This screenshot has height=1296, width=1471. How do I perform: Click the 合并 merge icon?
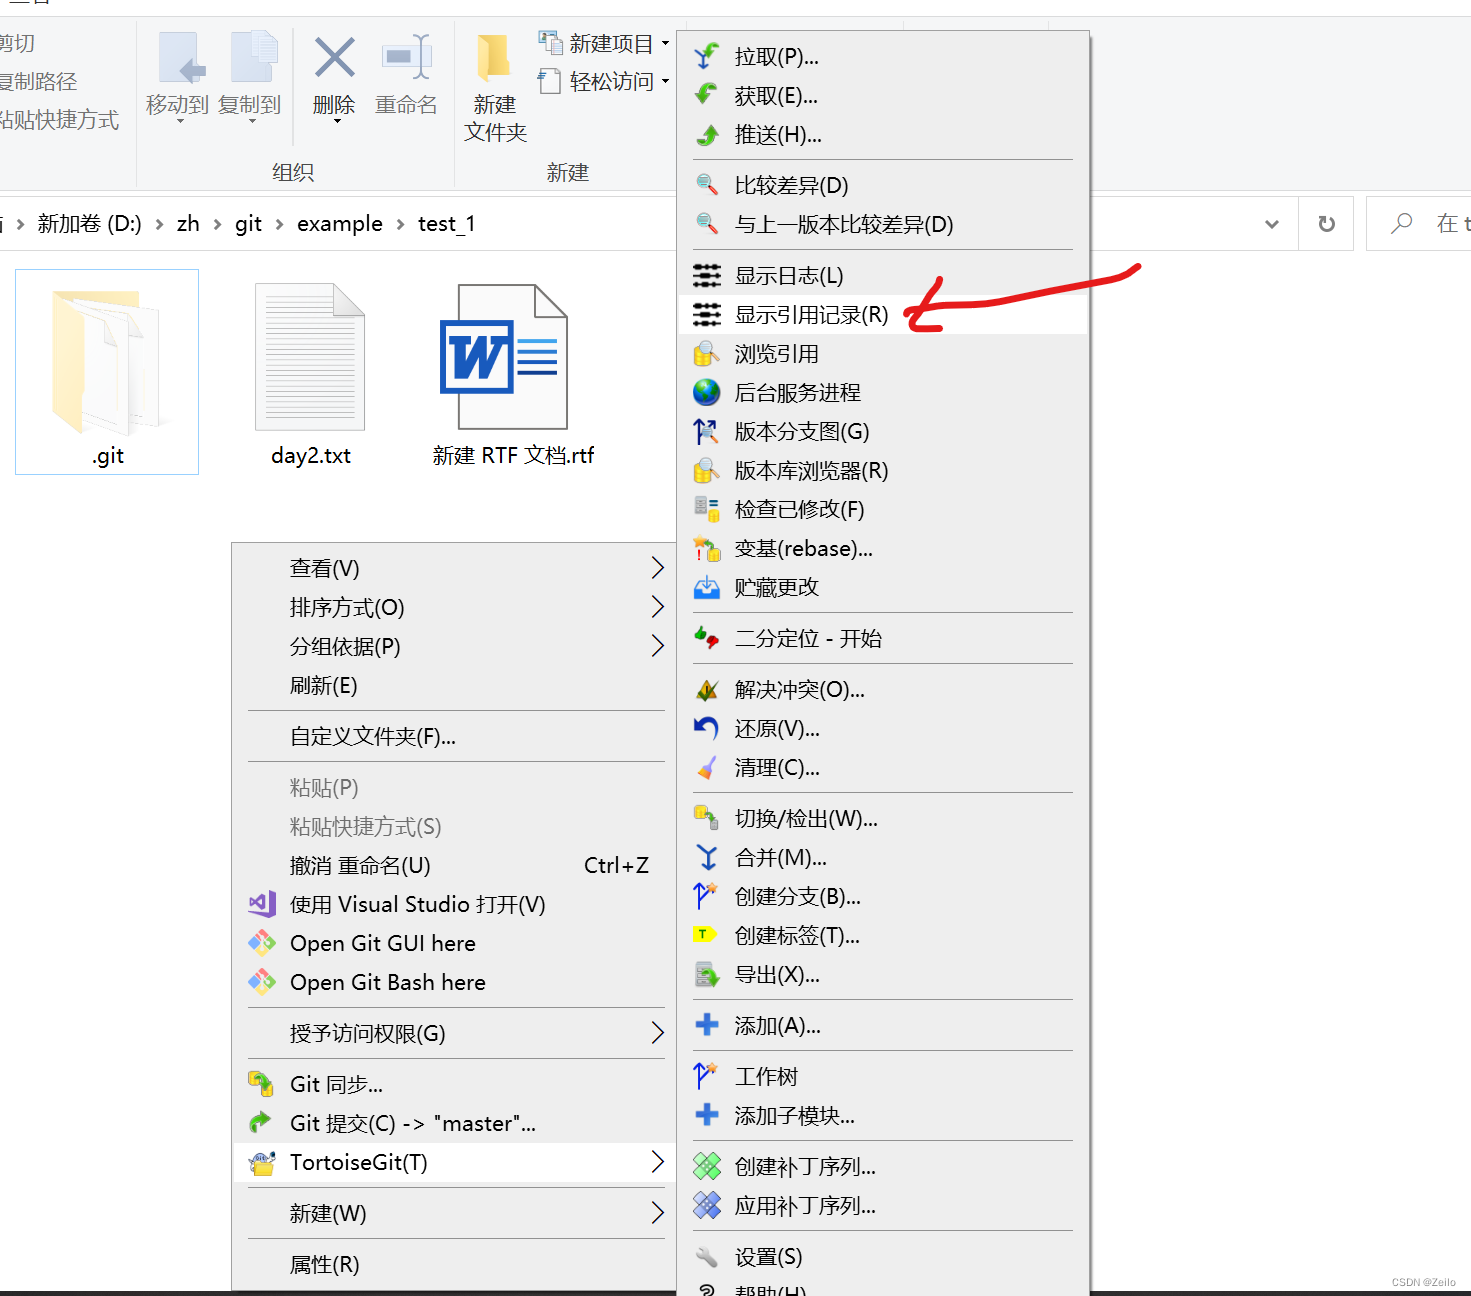[x=707, y=857]
